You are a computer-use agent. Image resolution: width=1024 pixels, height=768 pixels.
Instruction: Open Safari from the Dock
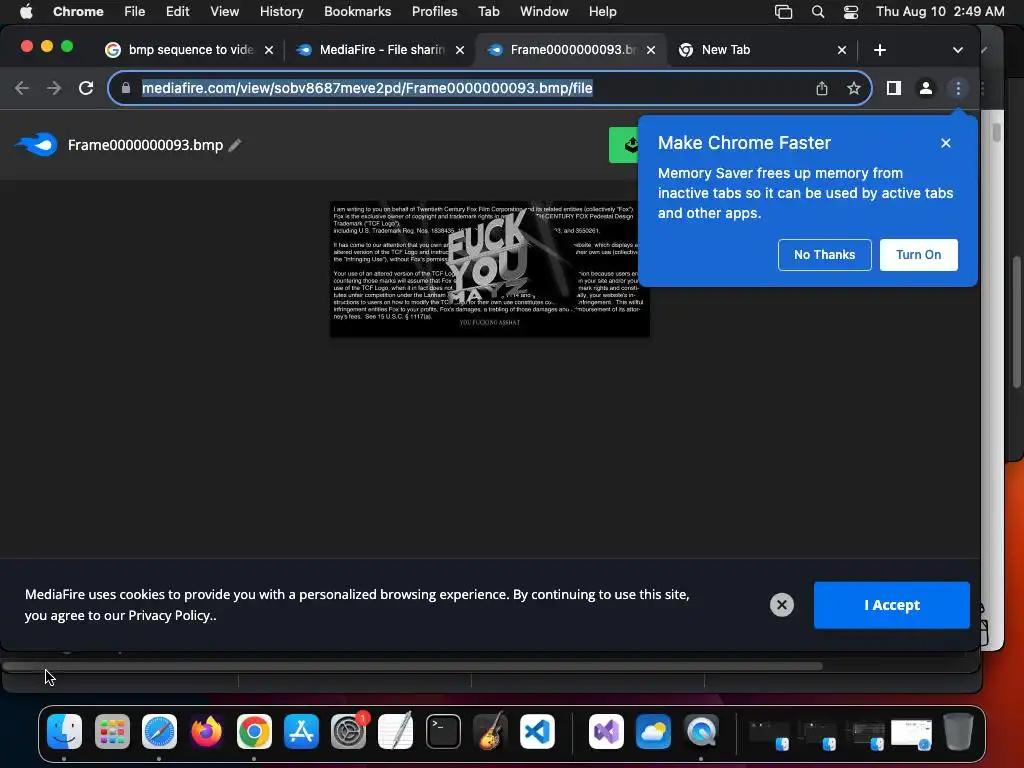tap(159, 731)
